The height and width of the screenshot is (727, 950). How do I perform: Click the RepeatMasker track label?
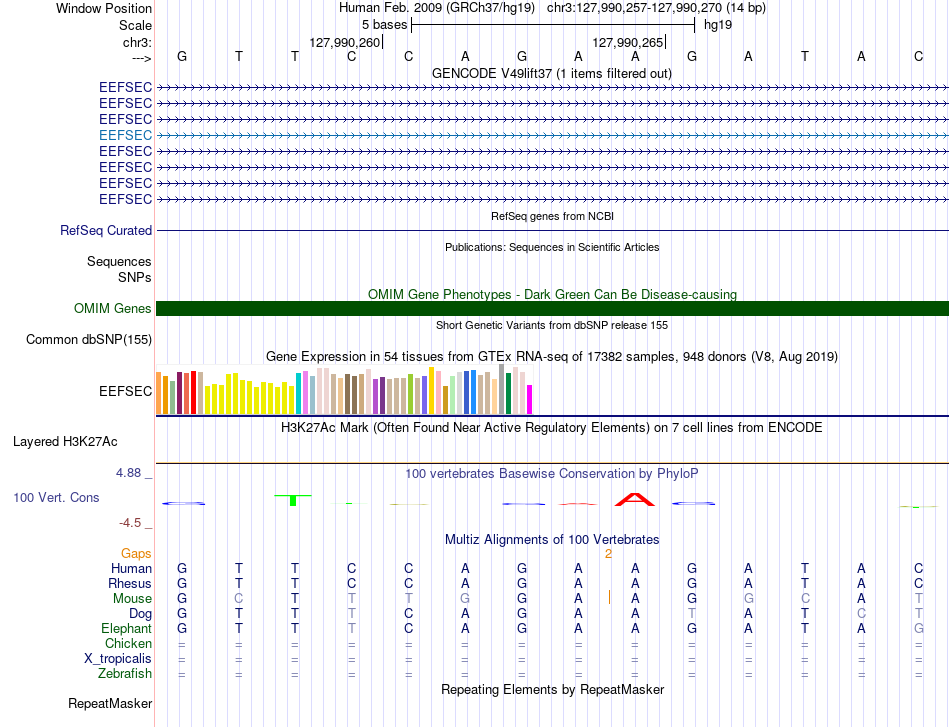pos(110,703)
